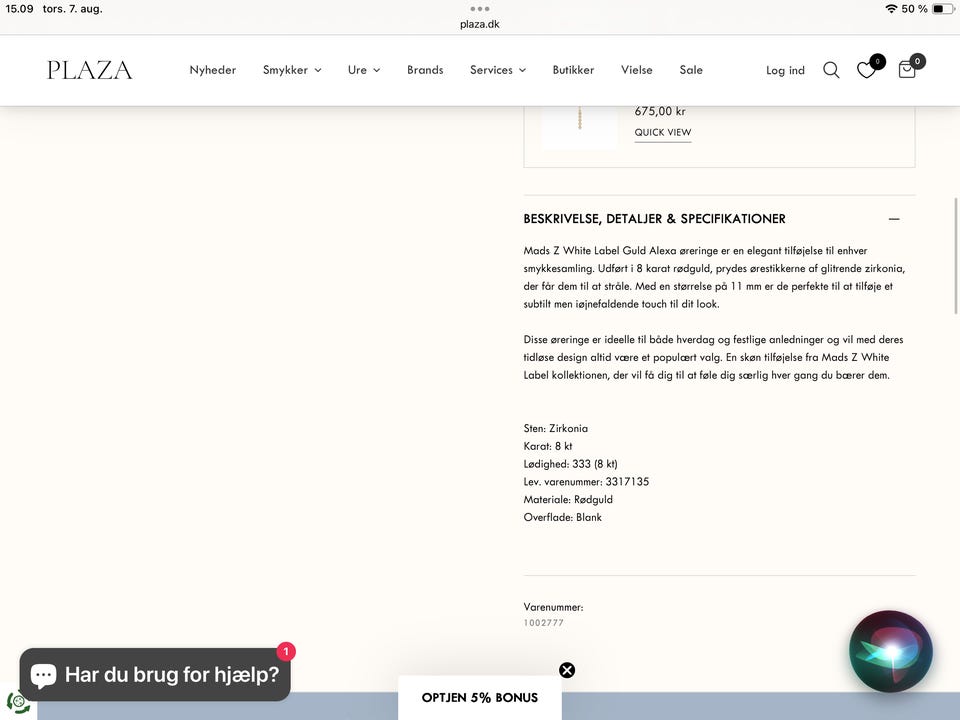Click the Log ind link
960x720 pixels.
coord(785,70)
